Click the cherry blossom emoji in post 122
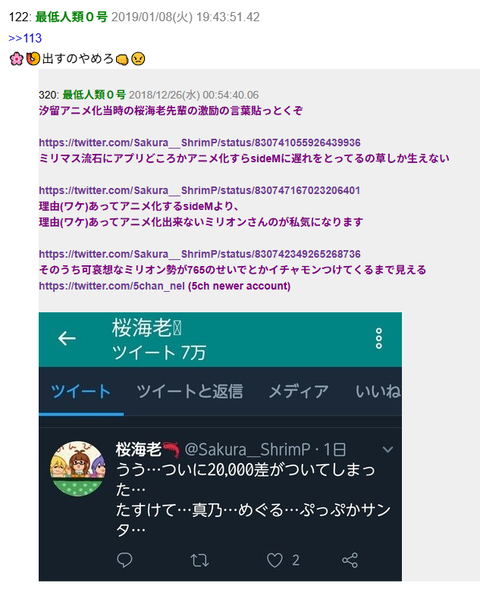 point(17,59)
